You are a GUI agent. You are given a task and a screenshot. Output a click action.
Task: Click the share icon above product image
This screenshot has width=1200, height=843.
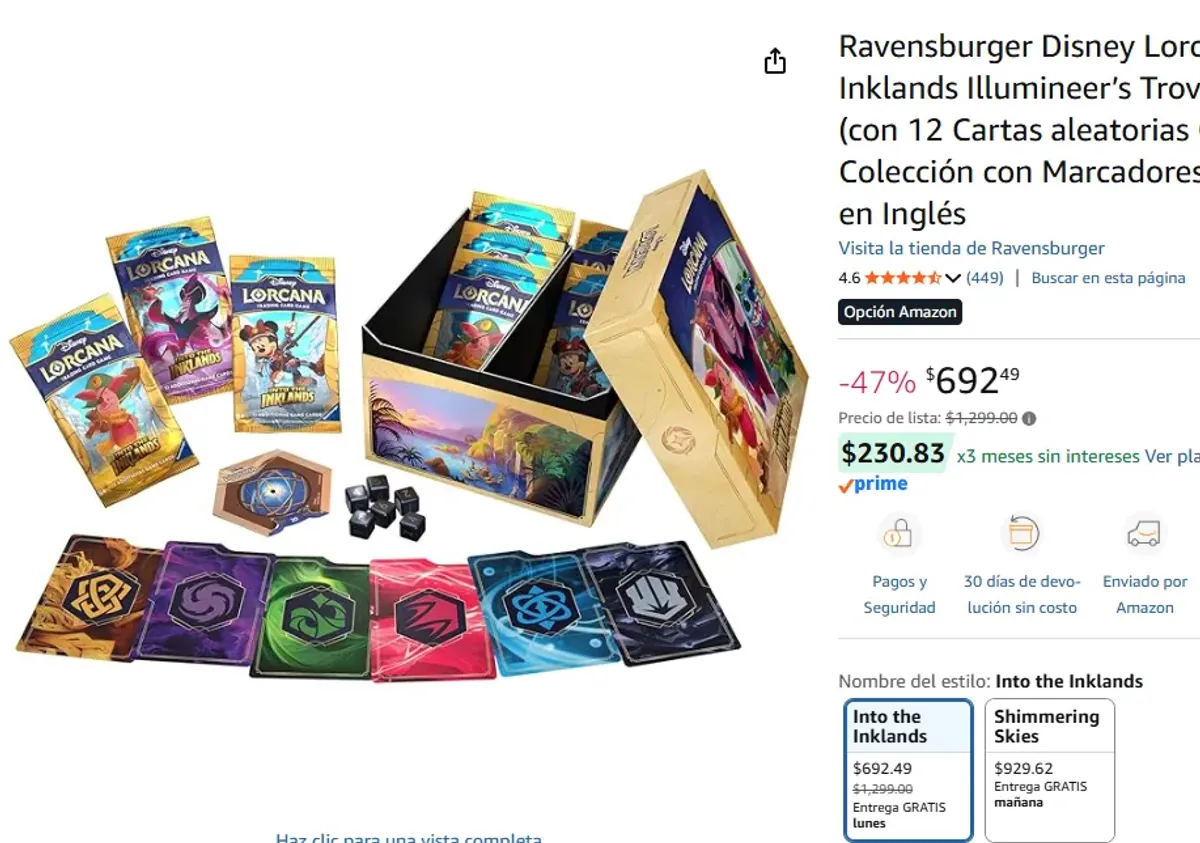(775, 61)
